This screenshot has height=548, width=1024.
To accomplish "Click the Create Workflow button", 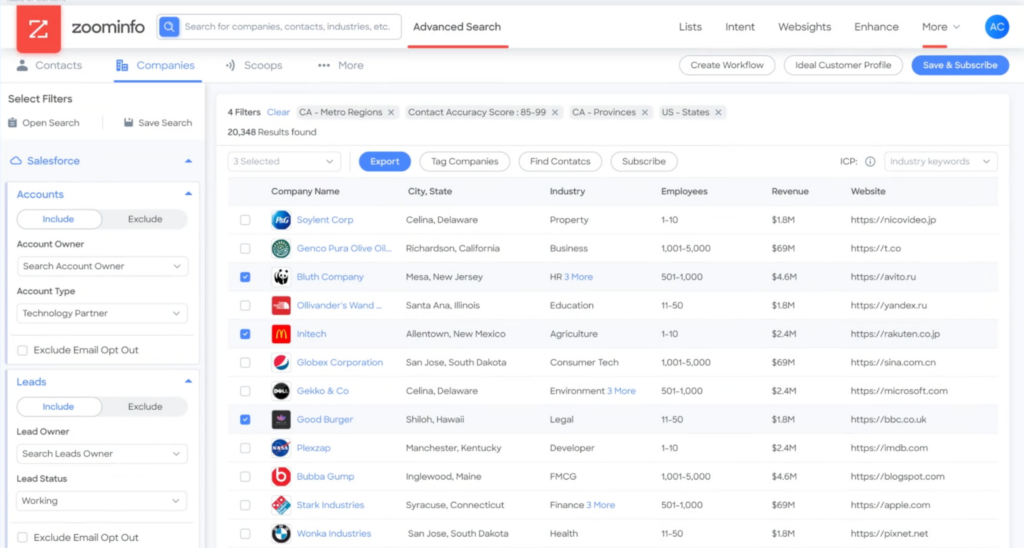I will click(x=727, y=65).
